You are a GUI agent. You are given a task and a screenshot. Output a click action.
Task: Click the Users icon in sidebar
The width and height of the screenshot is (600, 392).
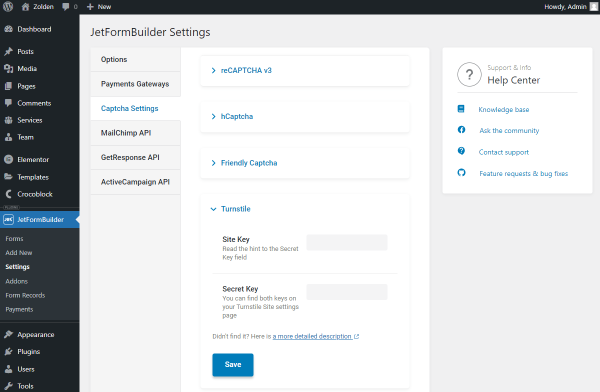(8, 369)
